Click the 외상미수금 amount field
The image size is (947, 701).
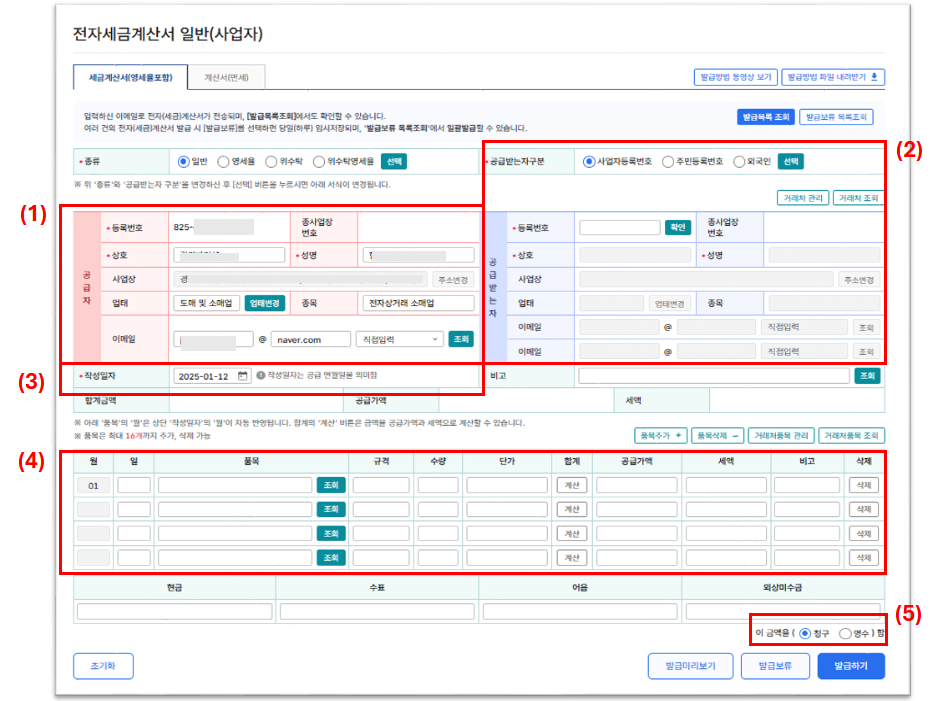point(783,612)
